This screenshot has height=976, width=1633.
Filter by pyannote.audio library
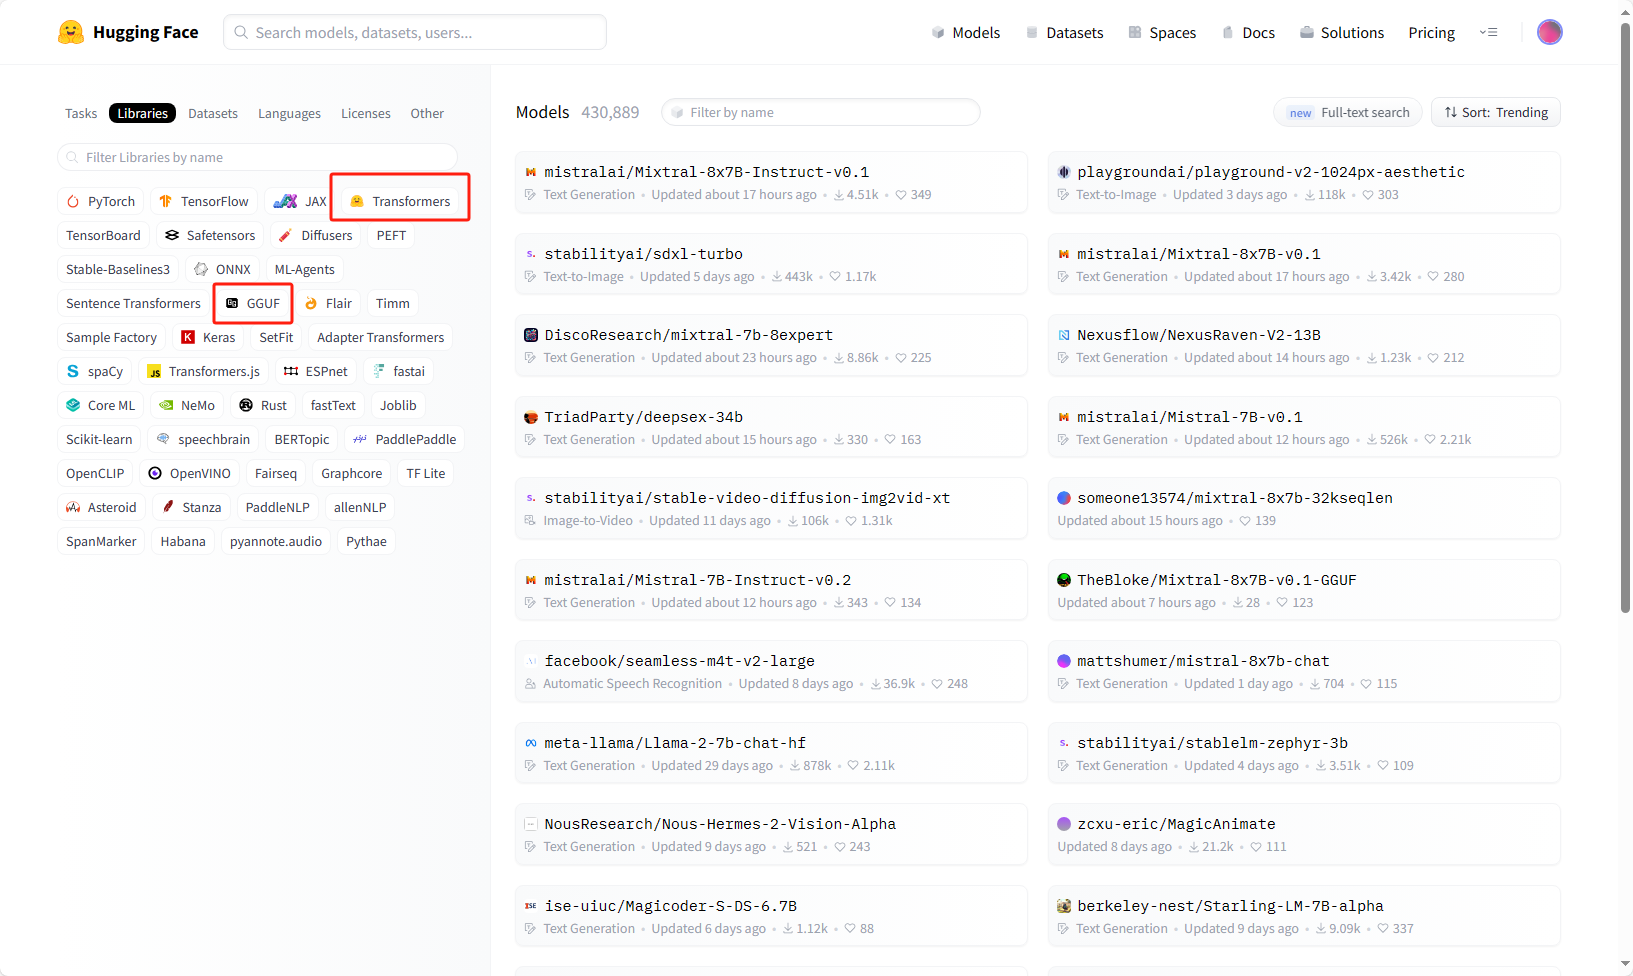276,541
